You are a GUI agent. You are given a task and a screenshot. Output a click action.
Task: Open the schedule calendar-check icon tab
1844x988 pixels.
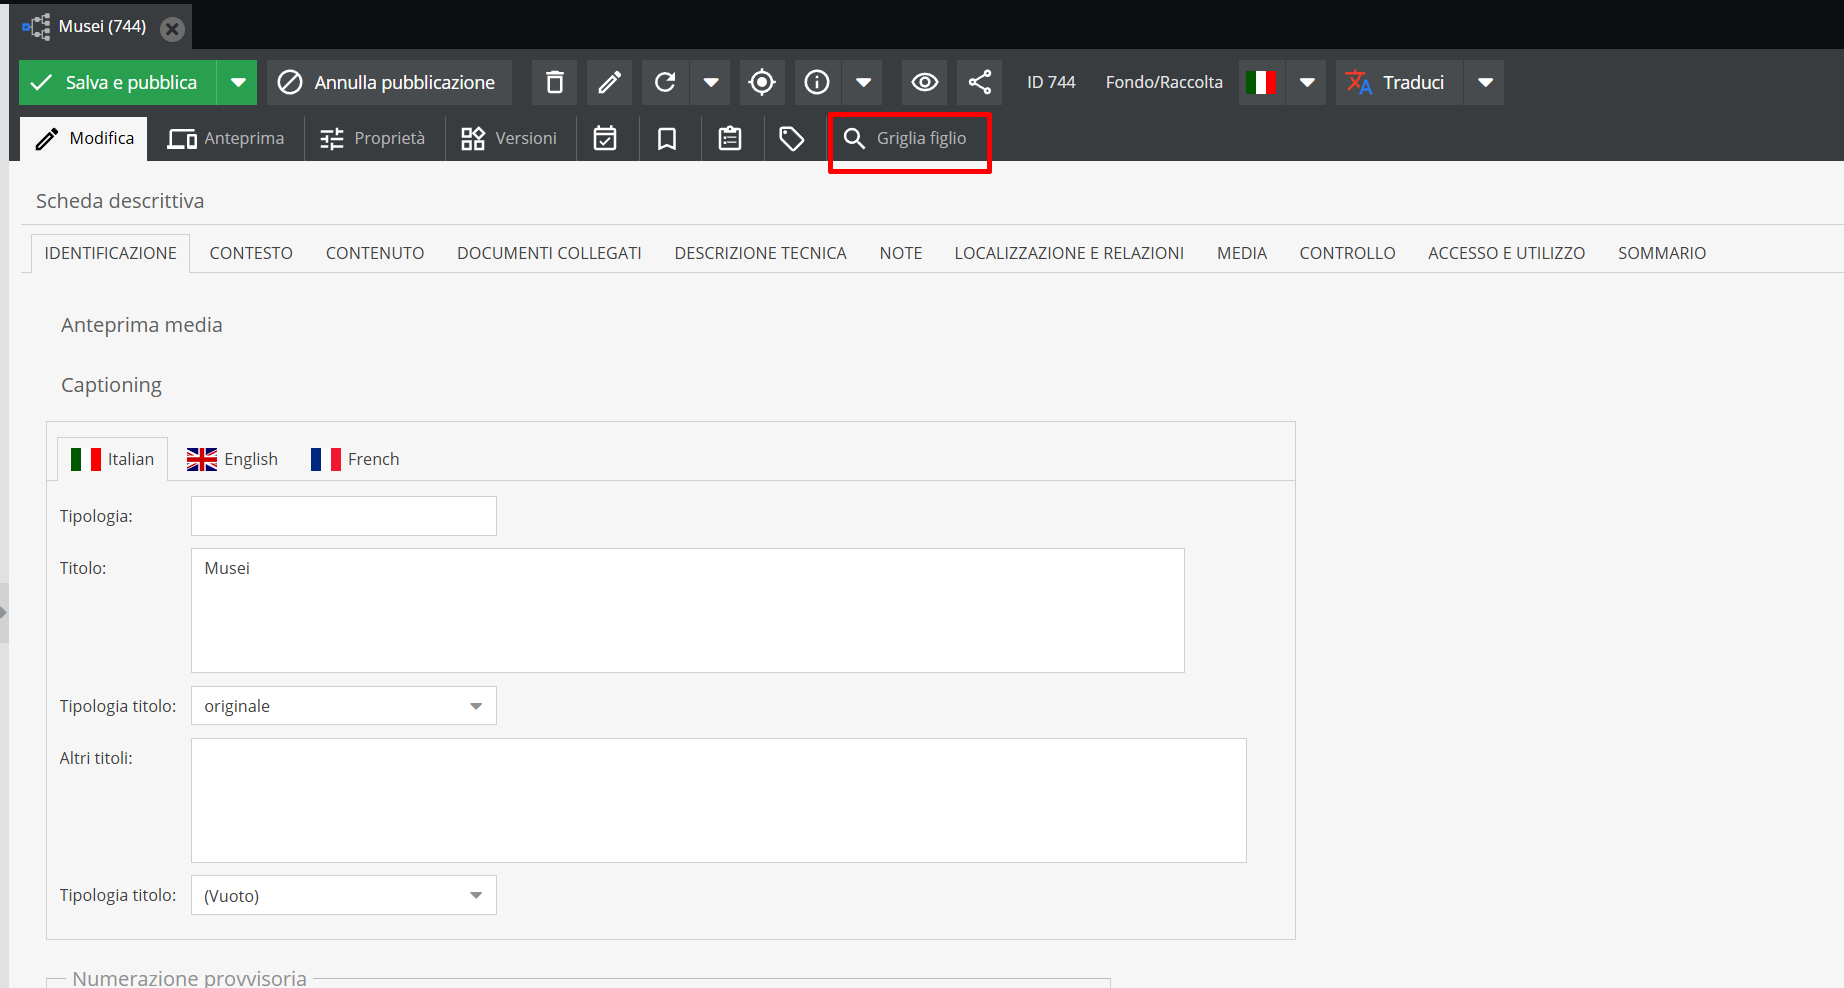point(605,138)
